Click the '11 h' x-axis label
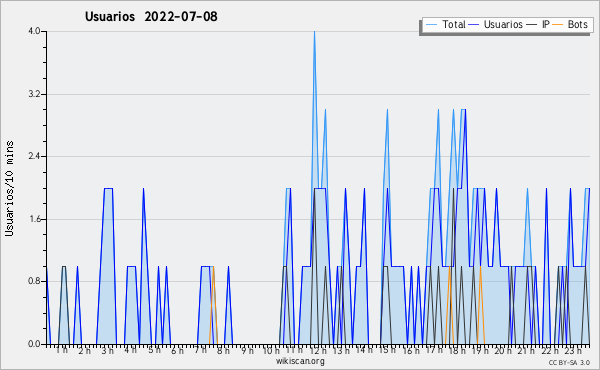The width and height of the screenshot is (600, 370). click(294, 350)
